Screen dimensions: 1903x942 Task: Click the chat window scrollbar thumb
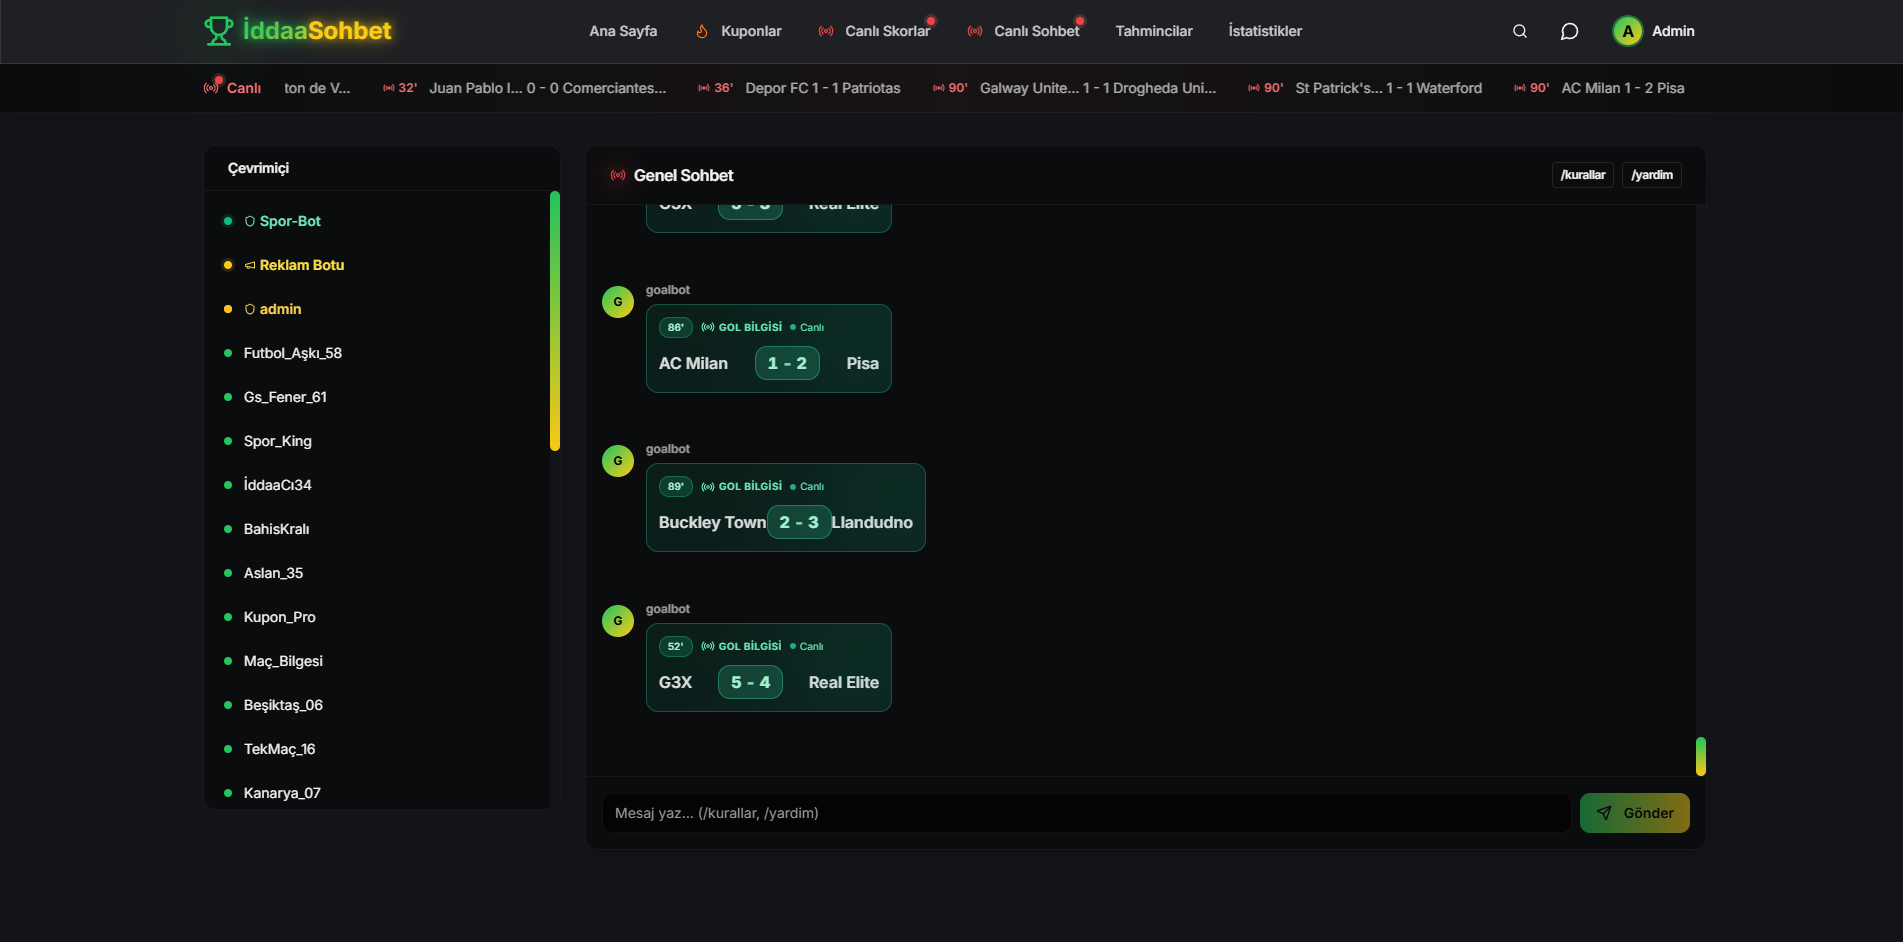(x=1700, y=756)
